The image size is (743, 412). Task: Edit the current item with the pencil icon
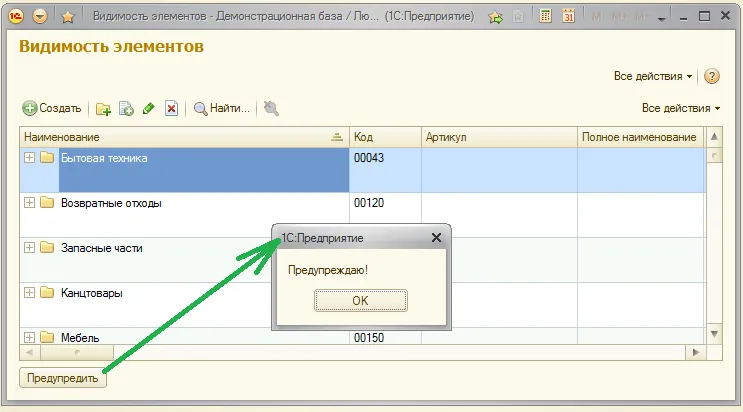(148, 108)
